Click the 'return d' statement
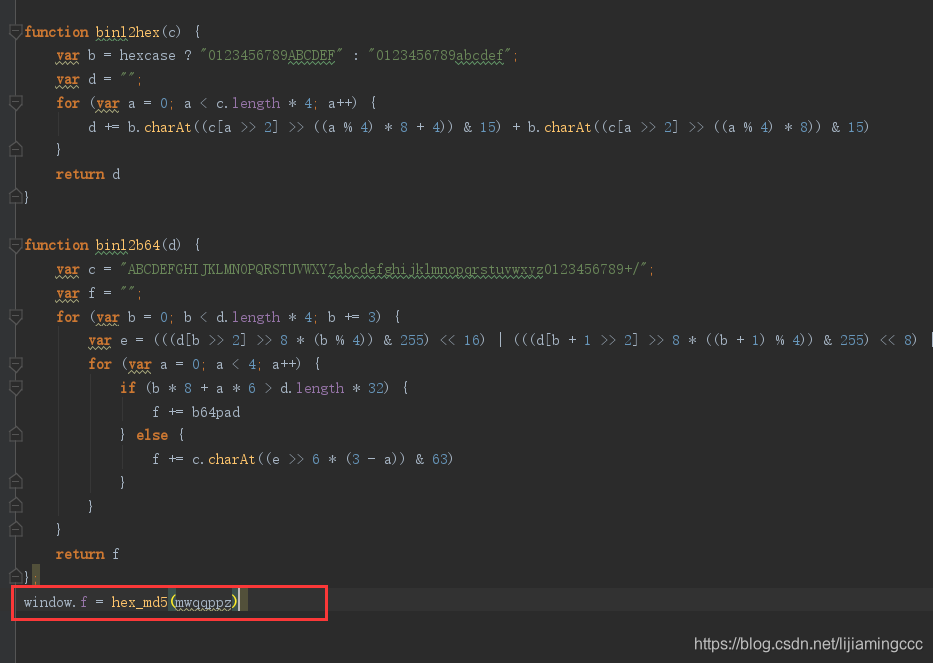The image size is (933, 663). (x=88, y=174)
